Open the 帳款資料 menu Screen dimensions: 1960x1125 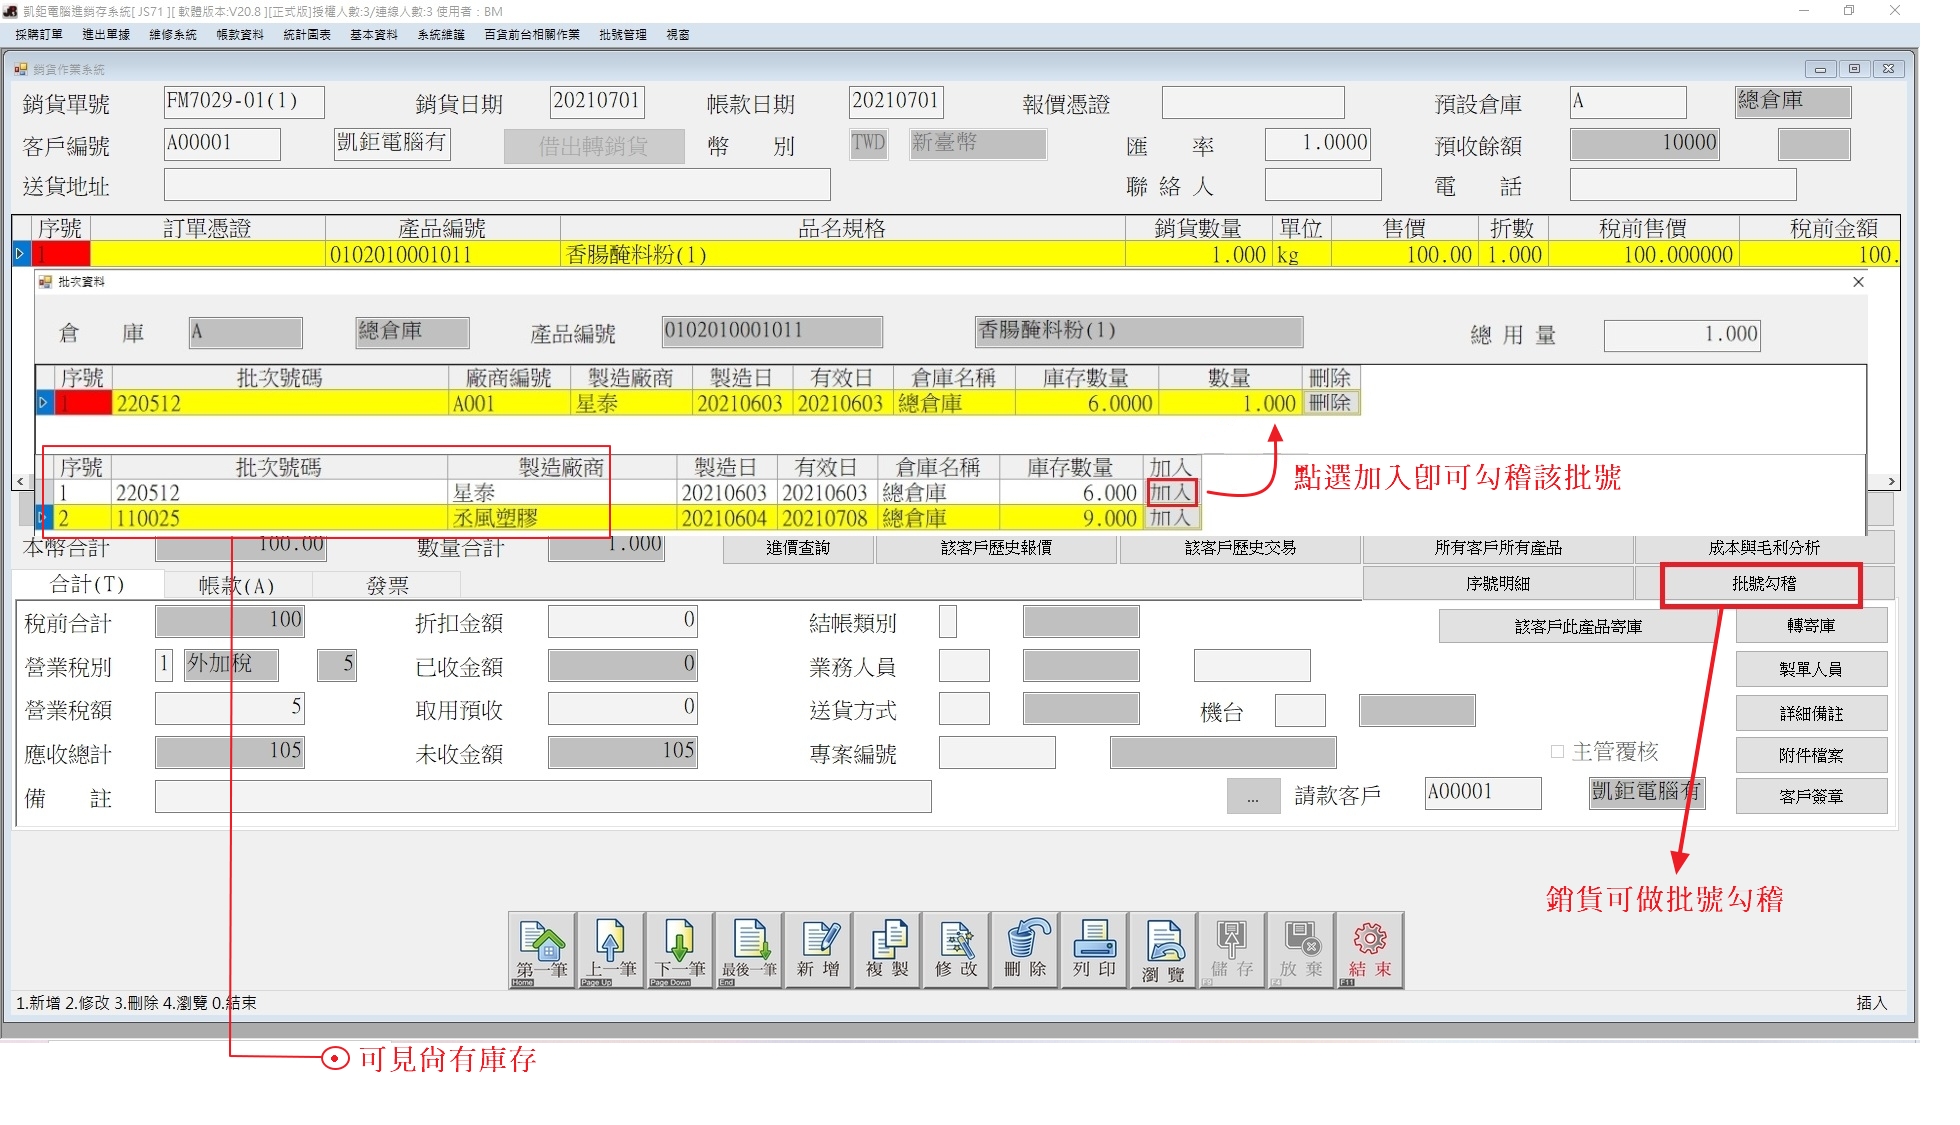tap(240, 34)
